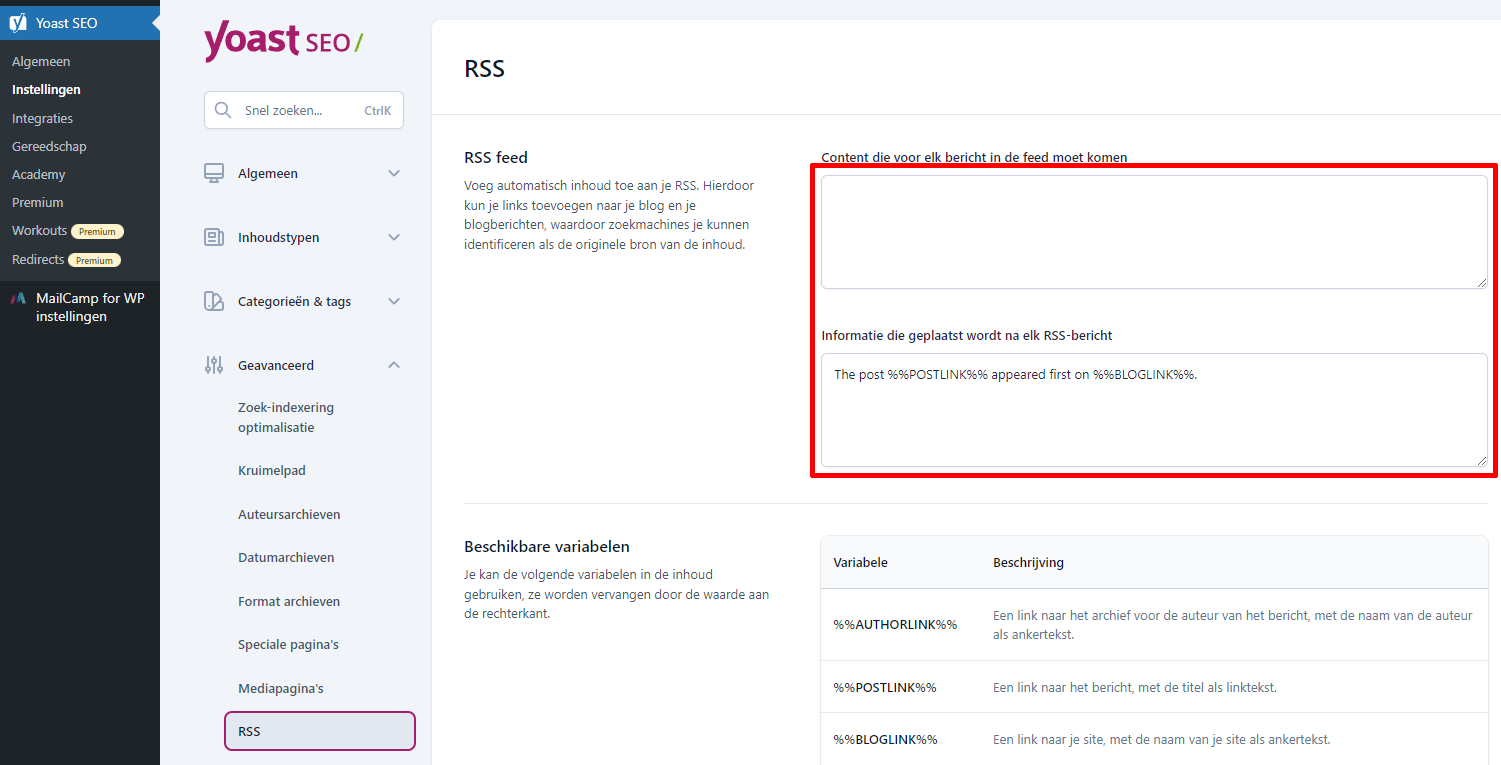The width and height of the screenshot is (1501, 765).
Task: Select Speciale pagina's settings page
Action: tap(288, 645)
